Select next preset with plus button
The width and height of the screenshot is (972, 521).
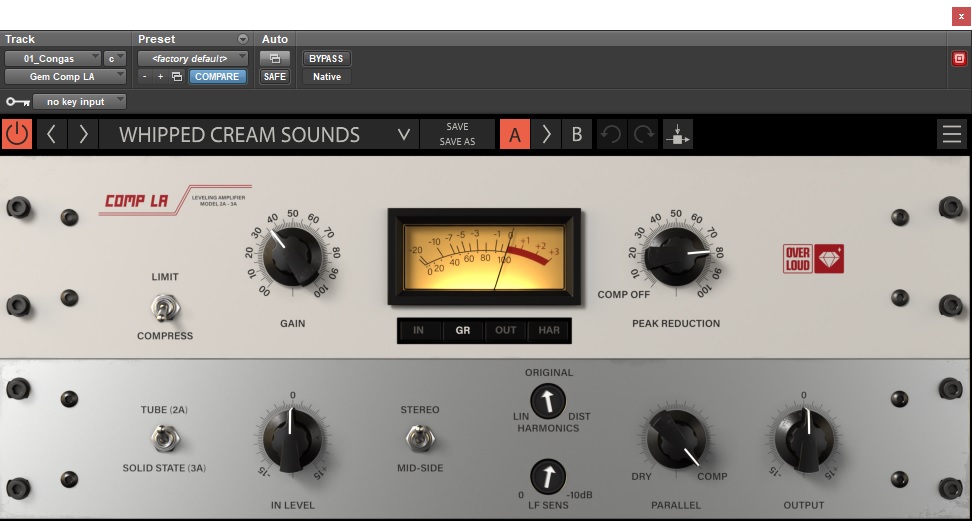[161, 77]
